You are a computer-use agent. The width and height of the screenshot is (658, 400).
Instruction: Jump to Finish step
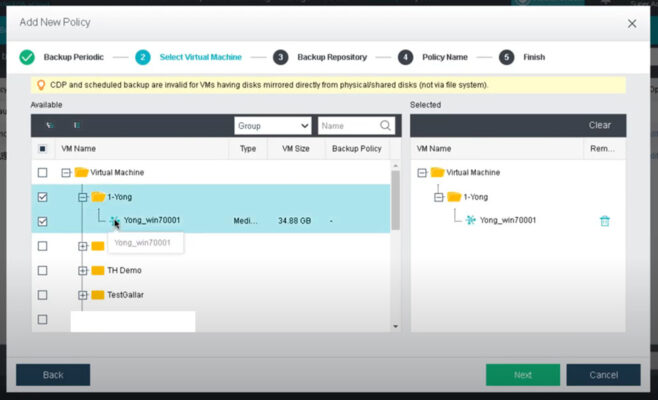click(x=534, y=57)
